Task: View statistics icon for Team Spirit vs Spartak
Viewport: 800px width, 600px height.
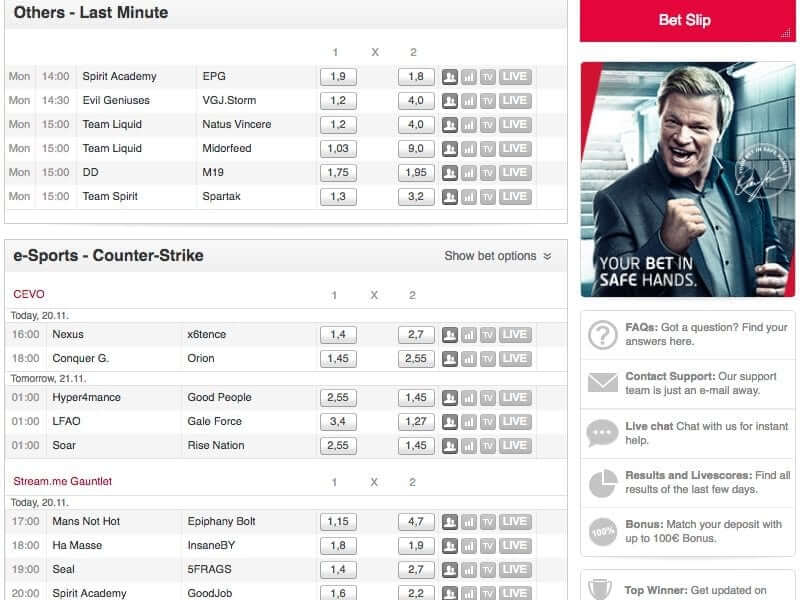Action: click(469, 196)
